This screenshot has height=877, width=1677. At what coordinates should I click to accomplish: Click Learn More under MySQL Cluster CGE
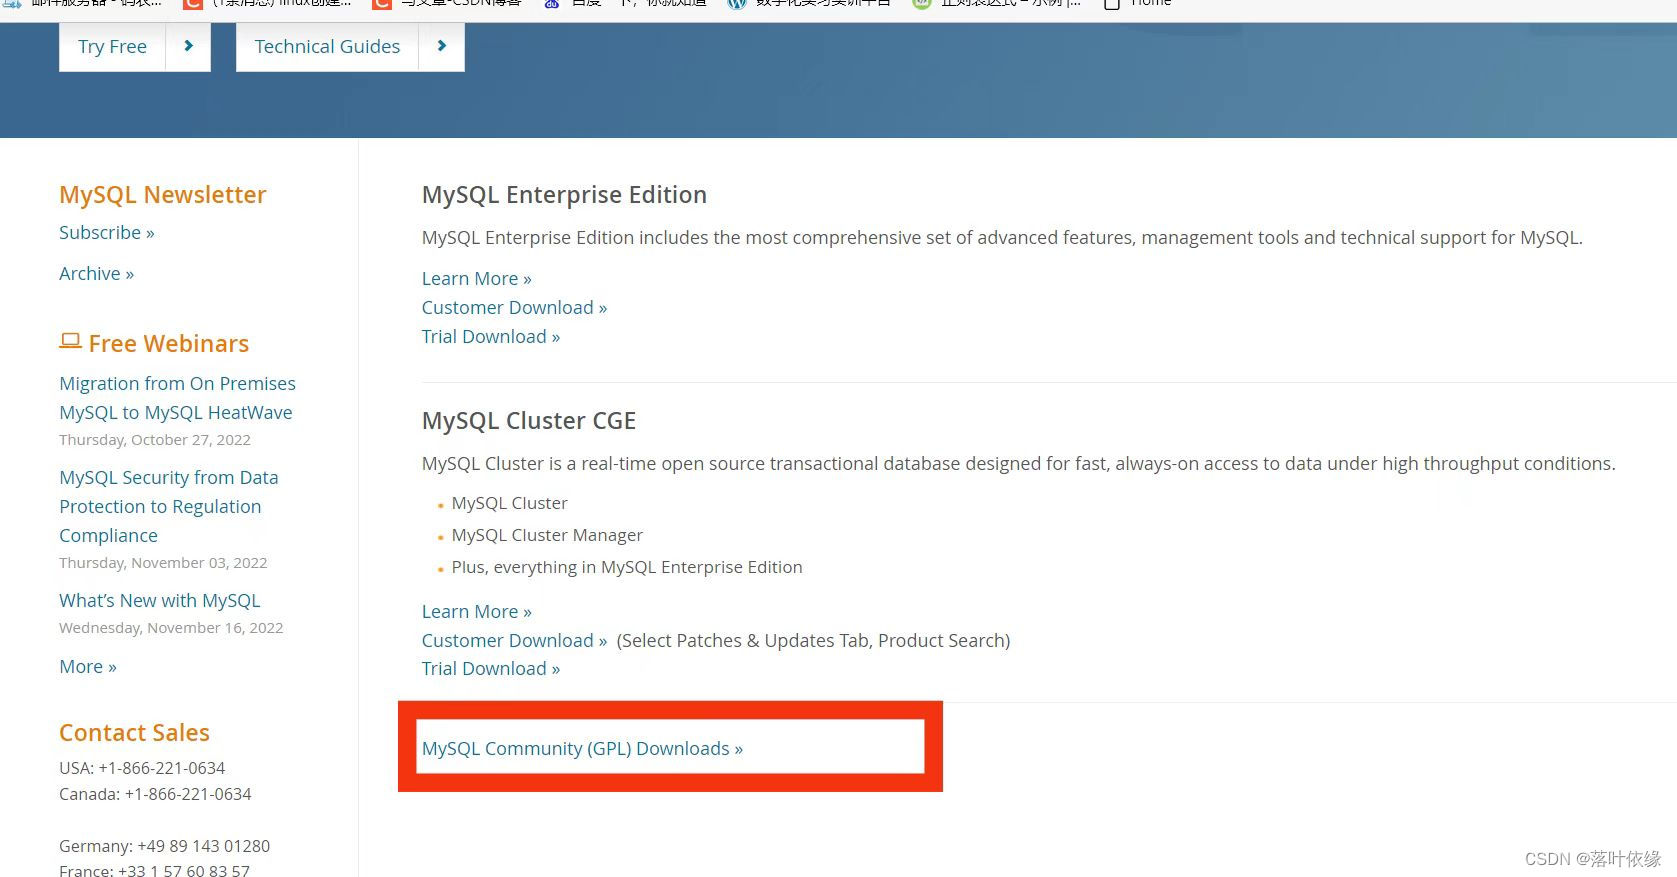(x=476, y=612)
